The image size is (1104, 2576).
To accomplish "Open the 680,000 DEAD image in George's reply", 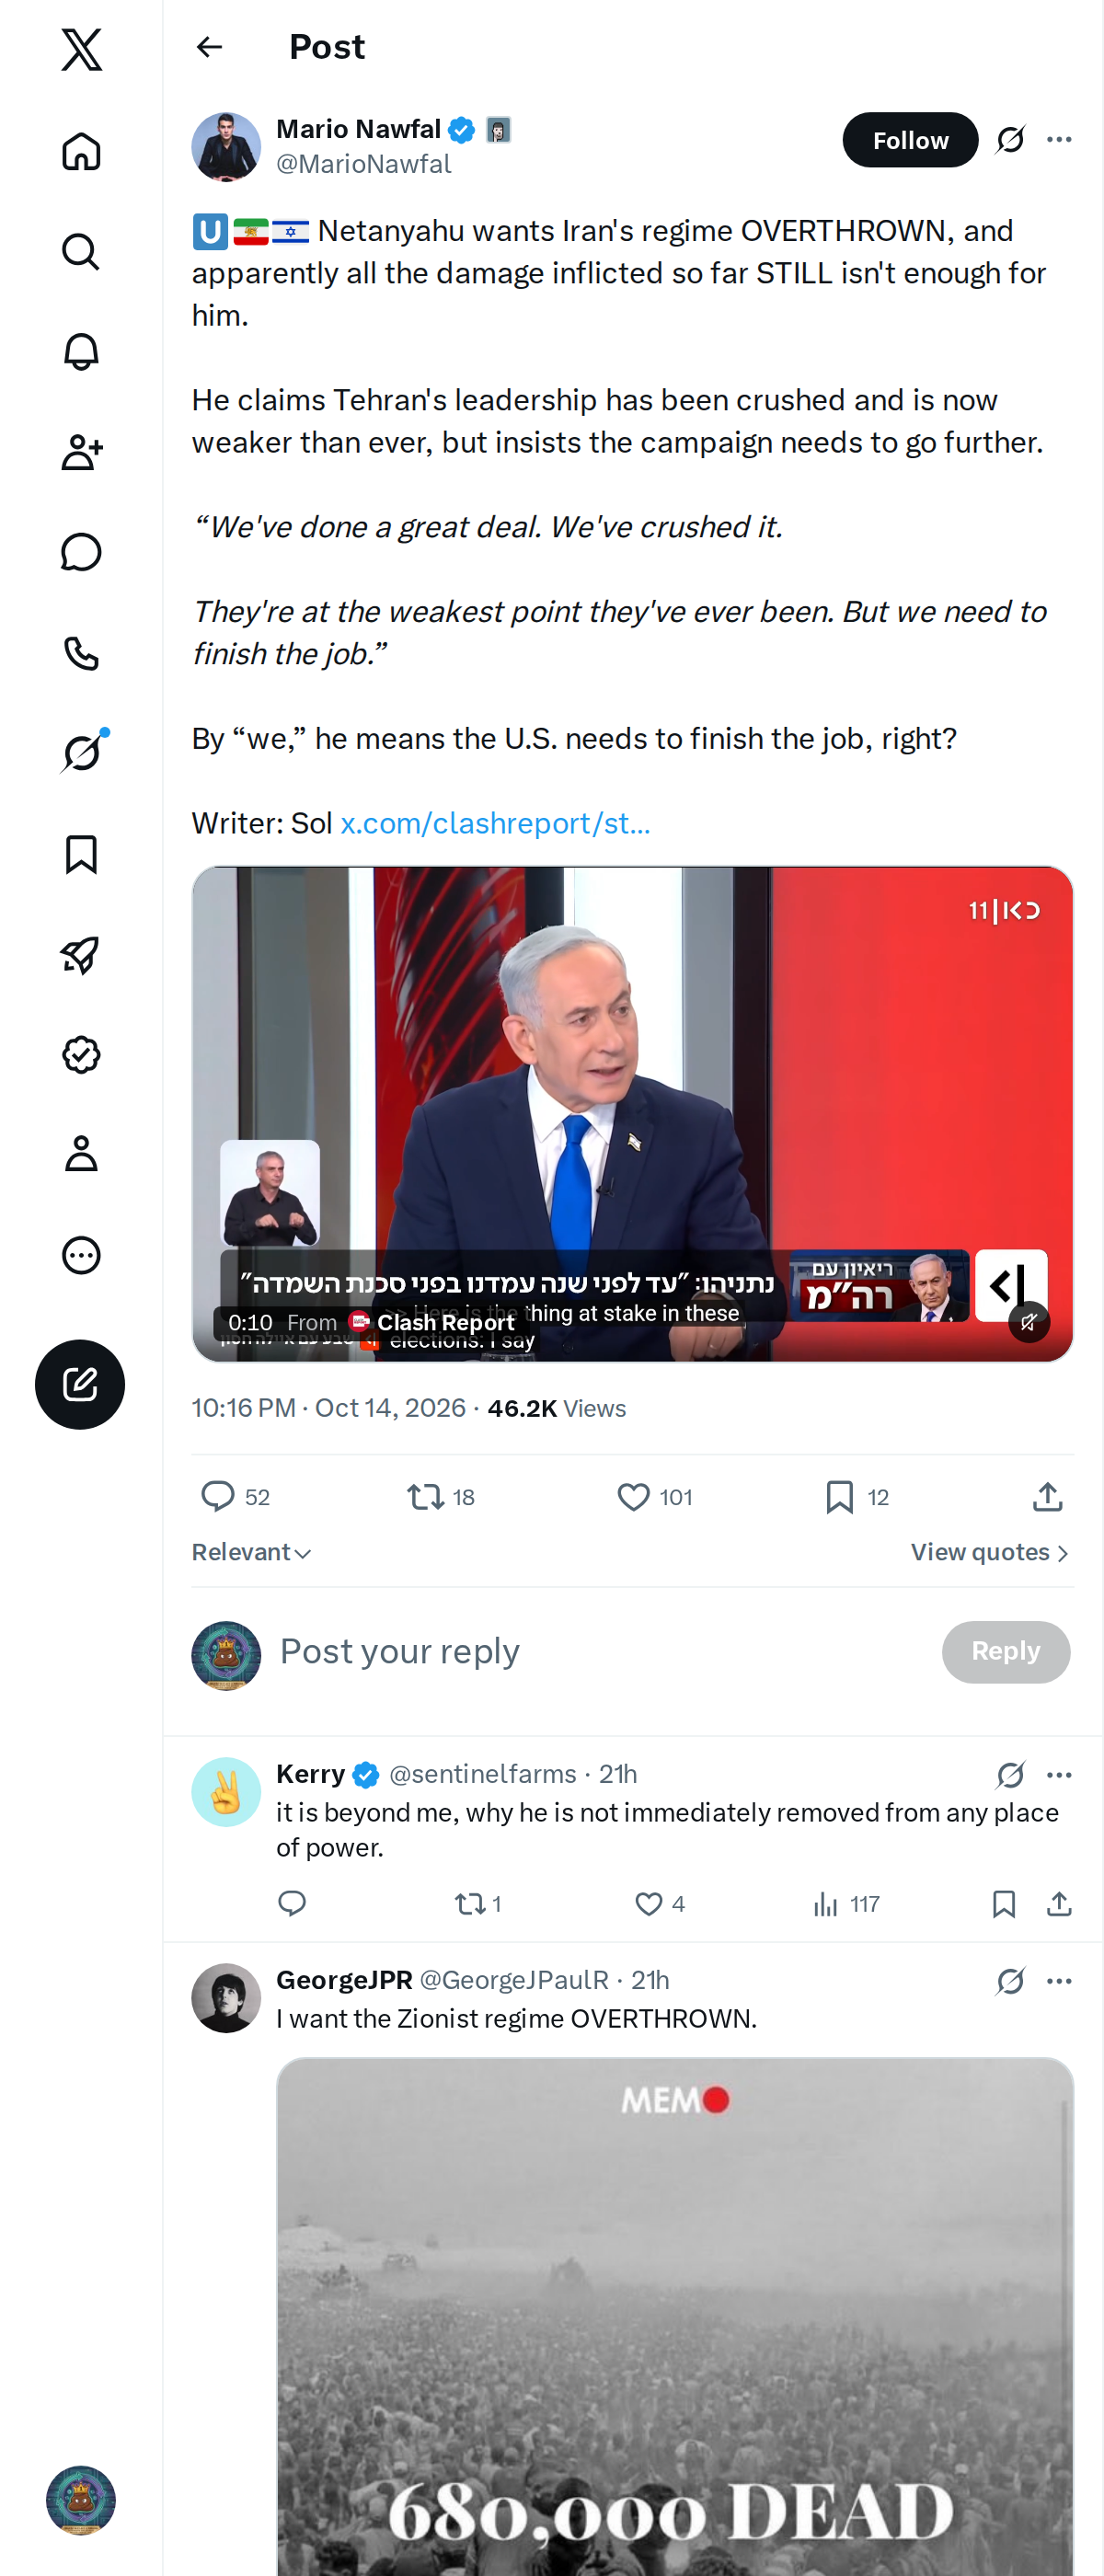I will pos(675,2316).
